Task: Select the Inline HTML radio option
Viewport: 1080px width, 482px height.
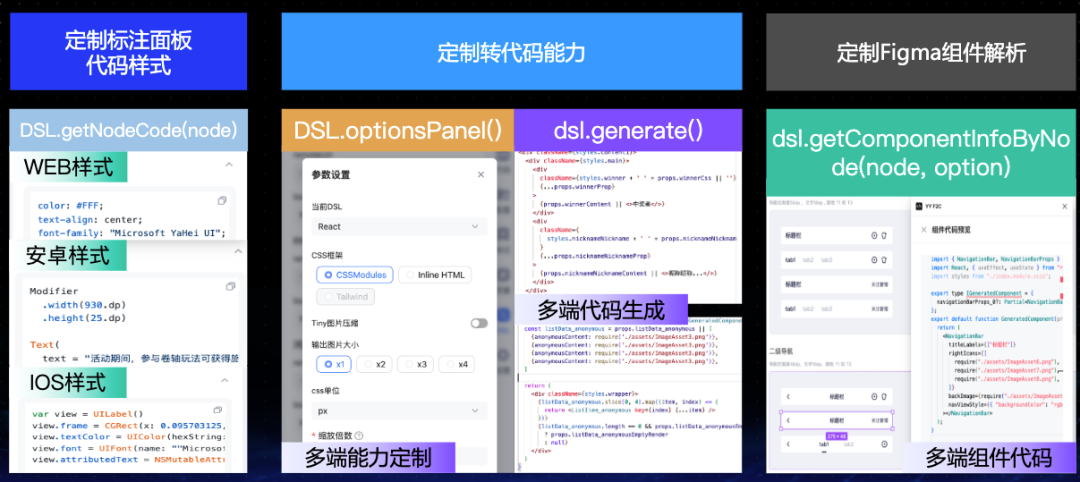Action: (x=435, y=275)
